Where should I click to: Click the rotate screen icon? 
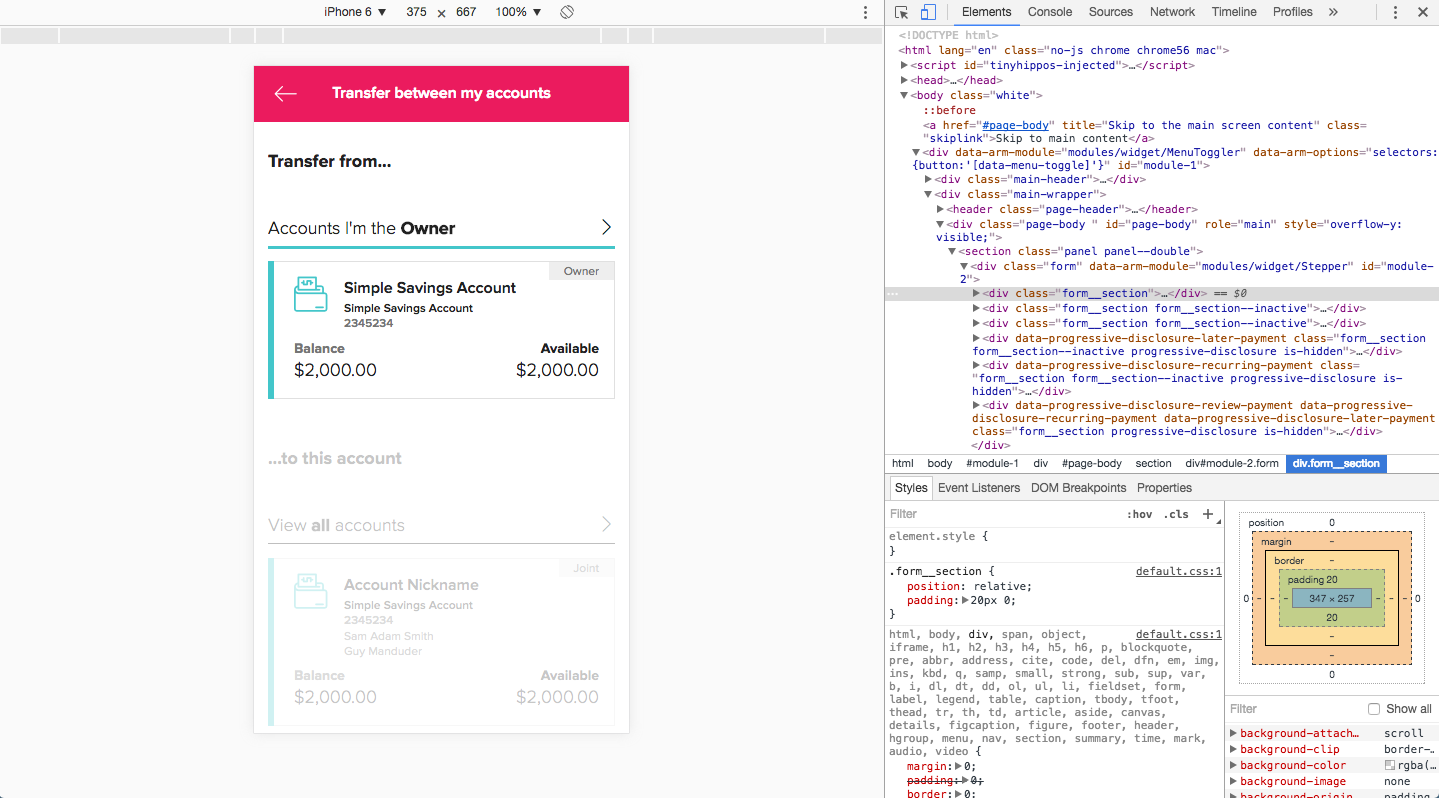[x=566, y=12]
